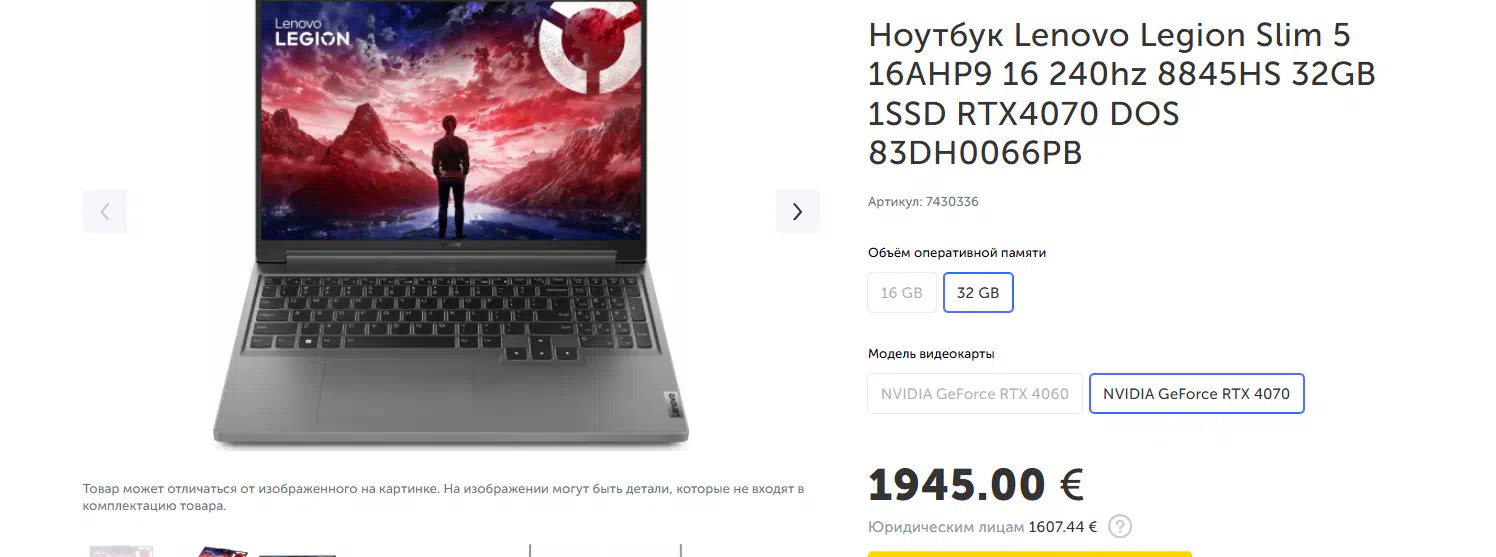Select the 16 GB memory option
The image size is (1496, 557).
(902, 293)
